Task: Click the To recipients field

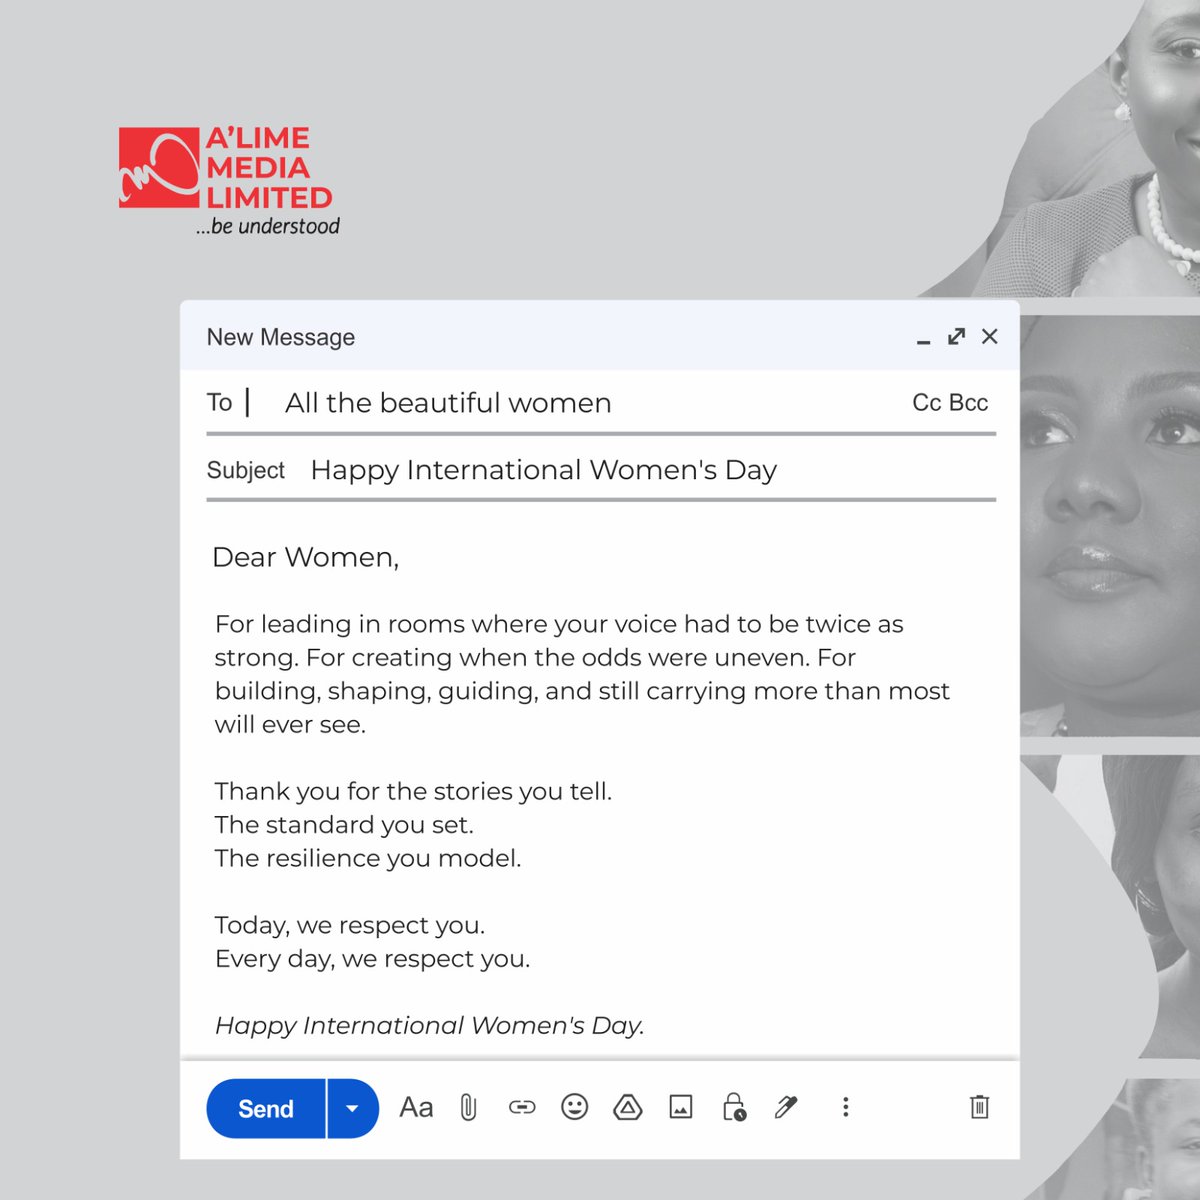Action: pyautogui.click(x=601, y=403)
